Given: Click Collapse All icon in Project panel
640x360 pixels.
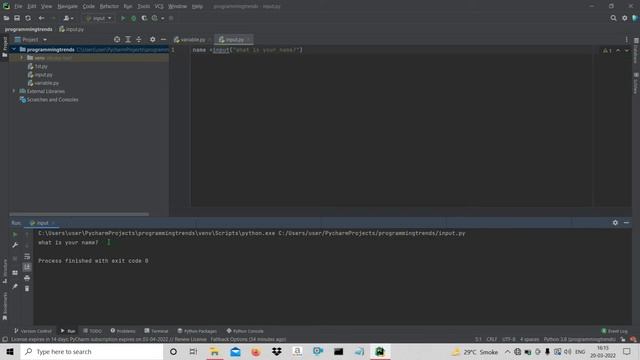Looking at the screenshot, I should (139, 40).
